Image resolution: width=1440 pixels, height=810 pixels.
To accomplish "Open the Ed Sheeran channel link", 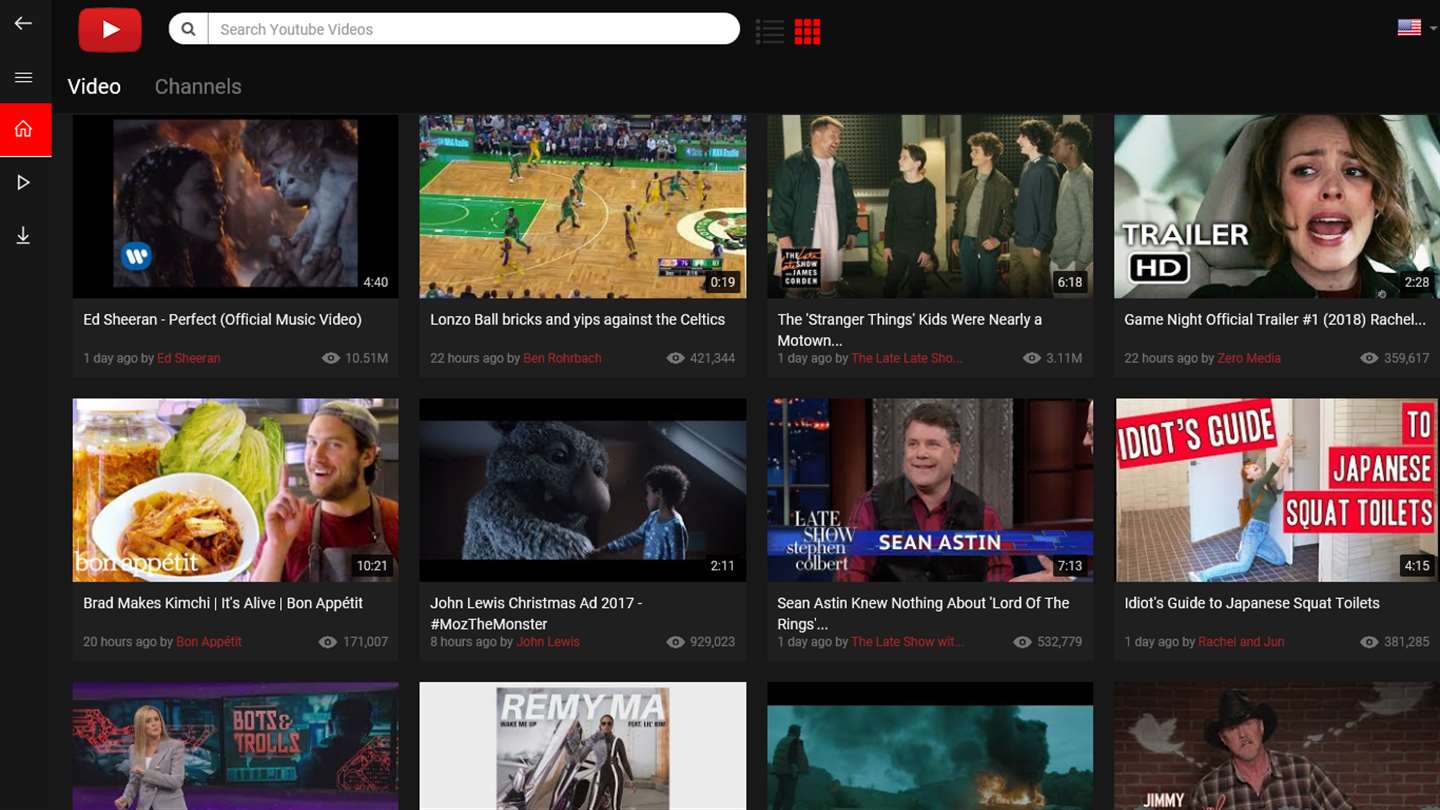I will click(188, 358).
